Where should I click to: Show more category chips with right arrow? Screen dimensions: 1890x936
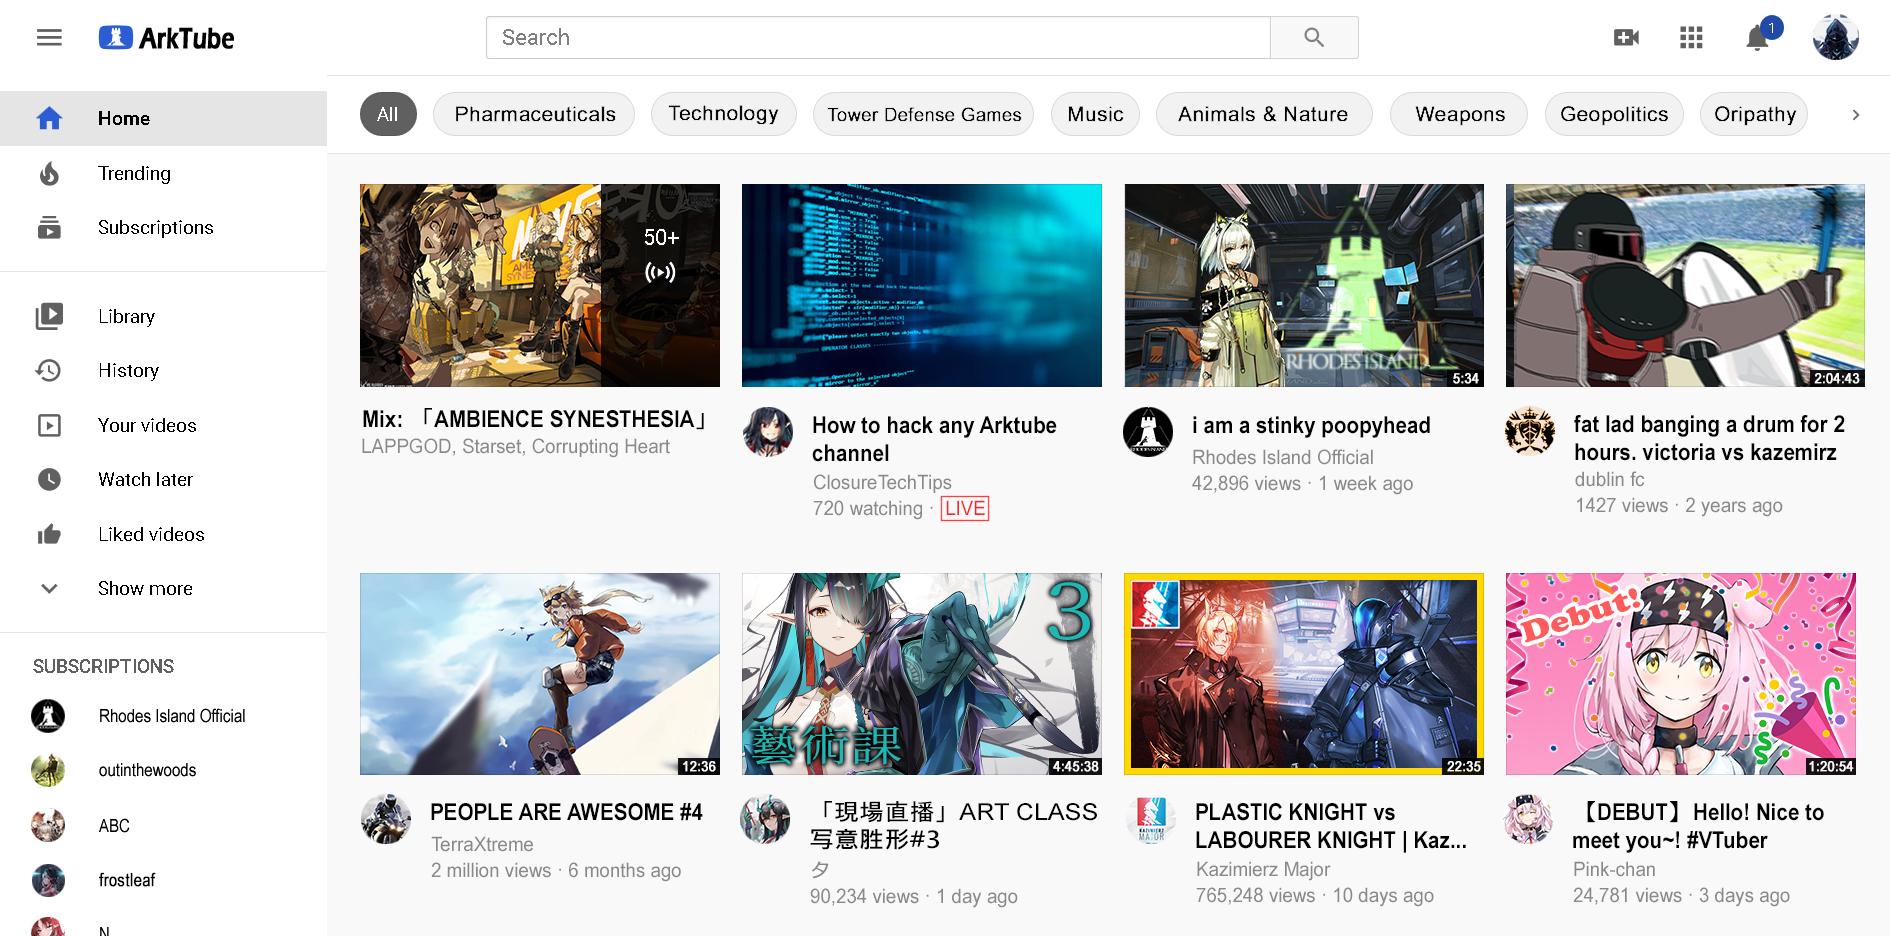[1856, 115]
